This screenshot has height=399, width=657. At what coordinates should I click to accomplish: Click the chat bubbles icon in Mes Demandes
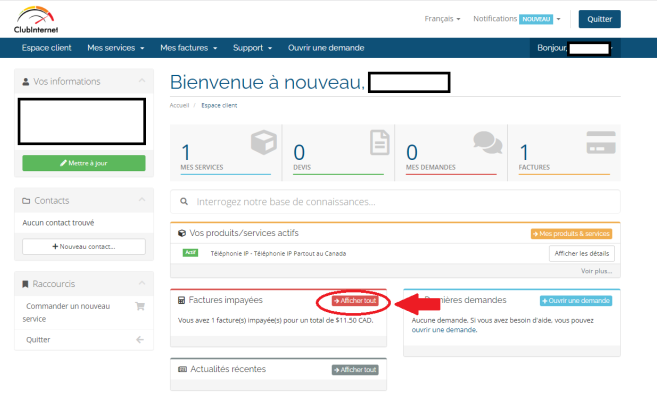click(x=488, y=142)
